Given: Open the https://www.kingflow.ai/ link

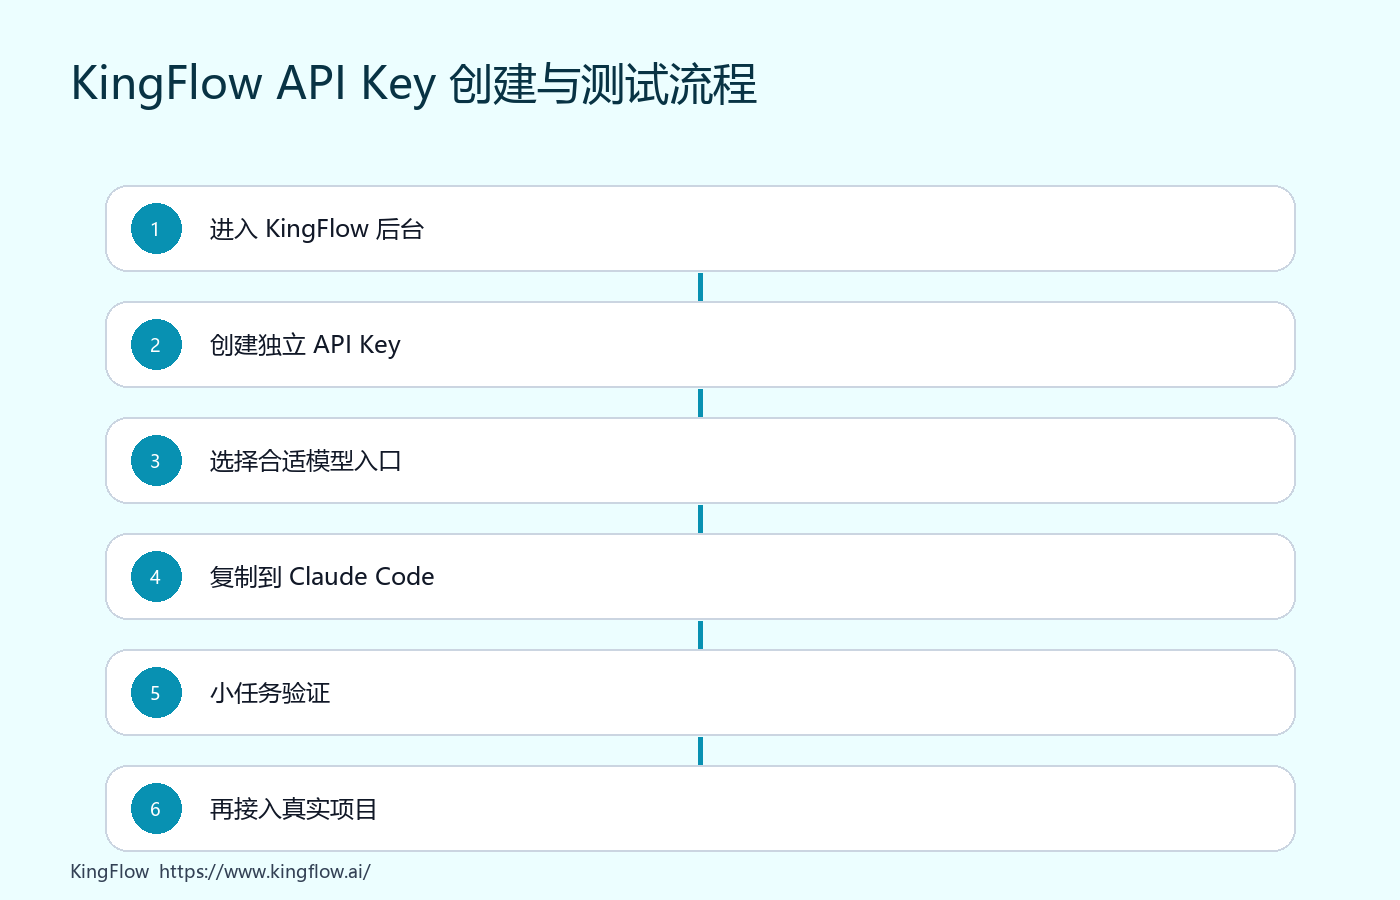Looking at the screenshot, I should click(265, 871).
